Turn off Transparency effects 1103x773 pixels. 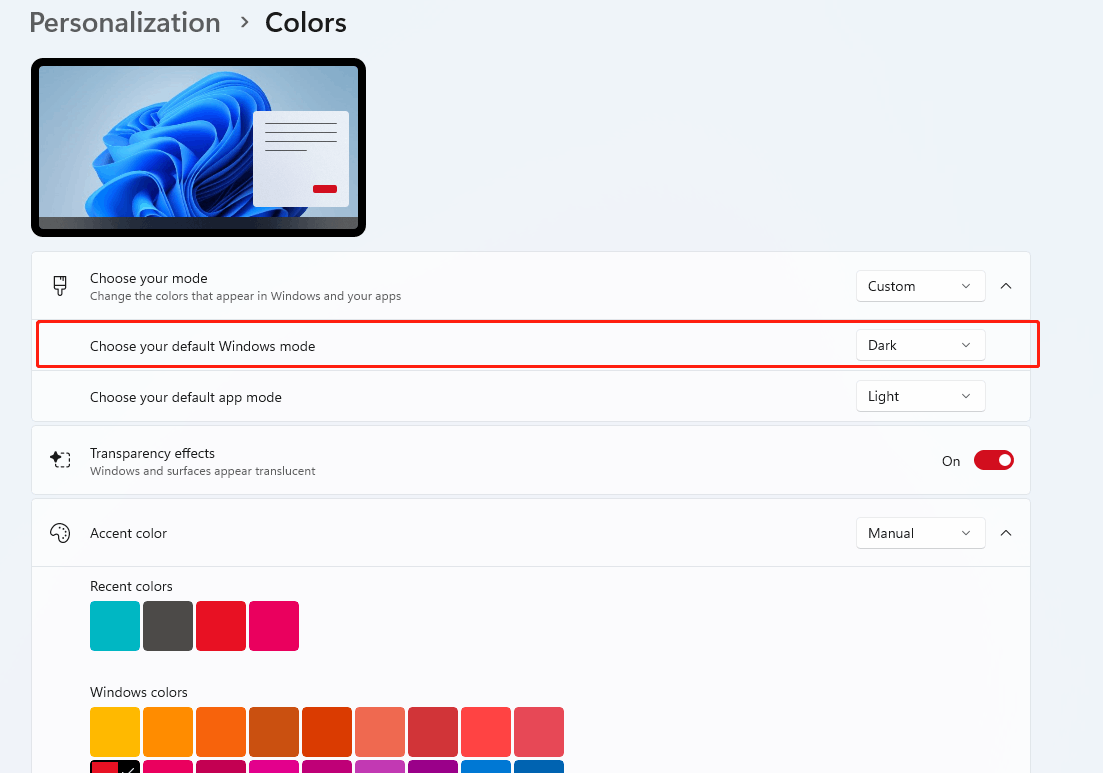coord(993,460)
